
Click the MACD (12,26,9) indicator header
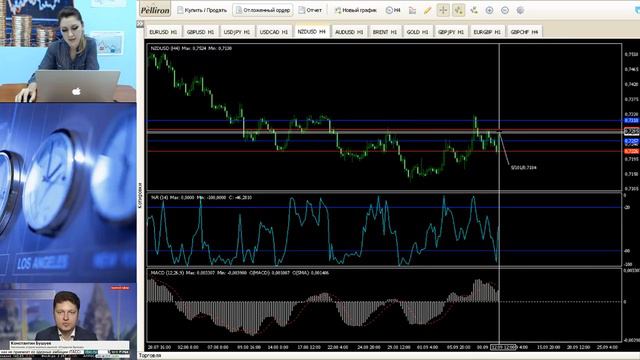pyautogui.click(x=240, y=272)
